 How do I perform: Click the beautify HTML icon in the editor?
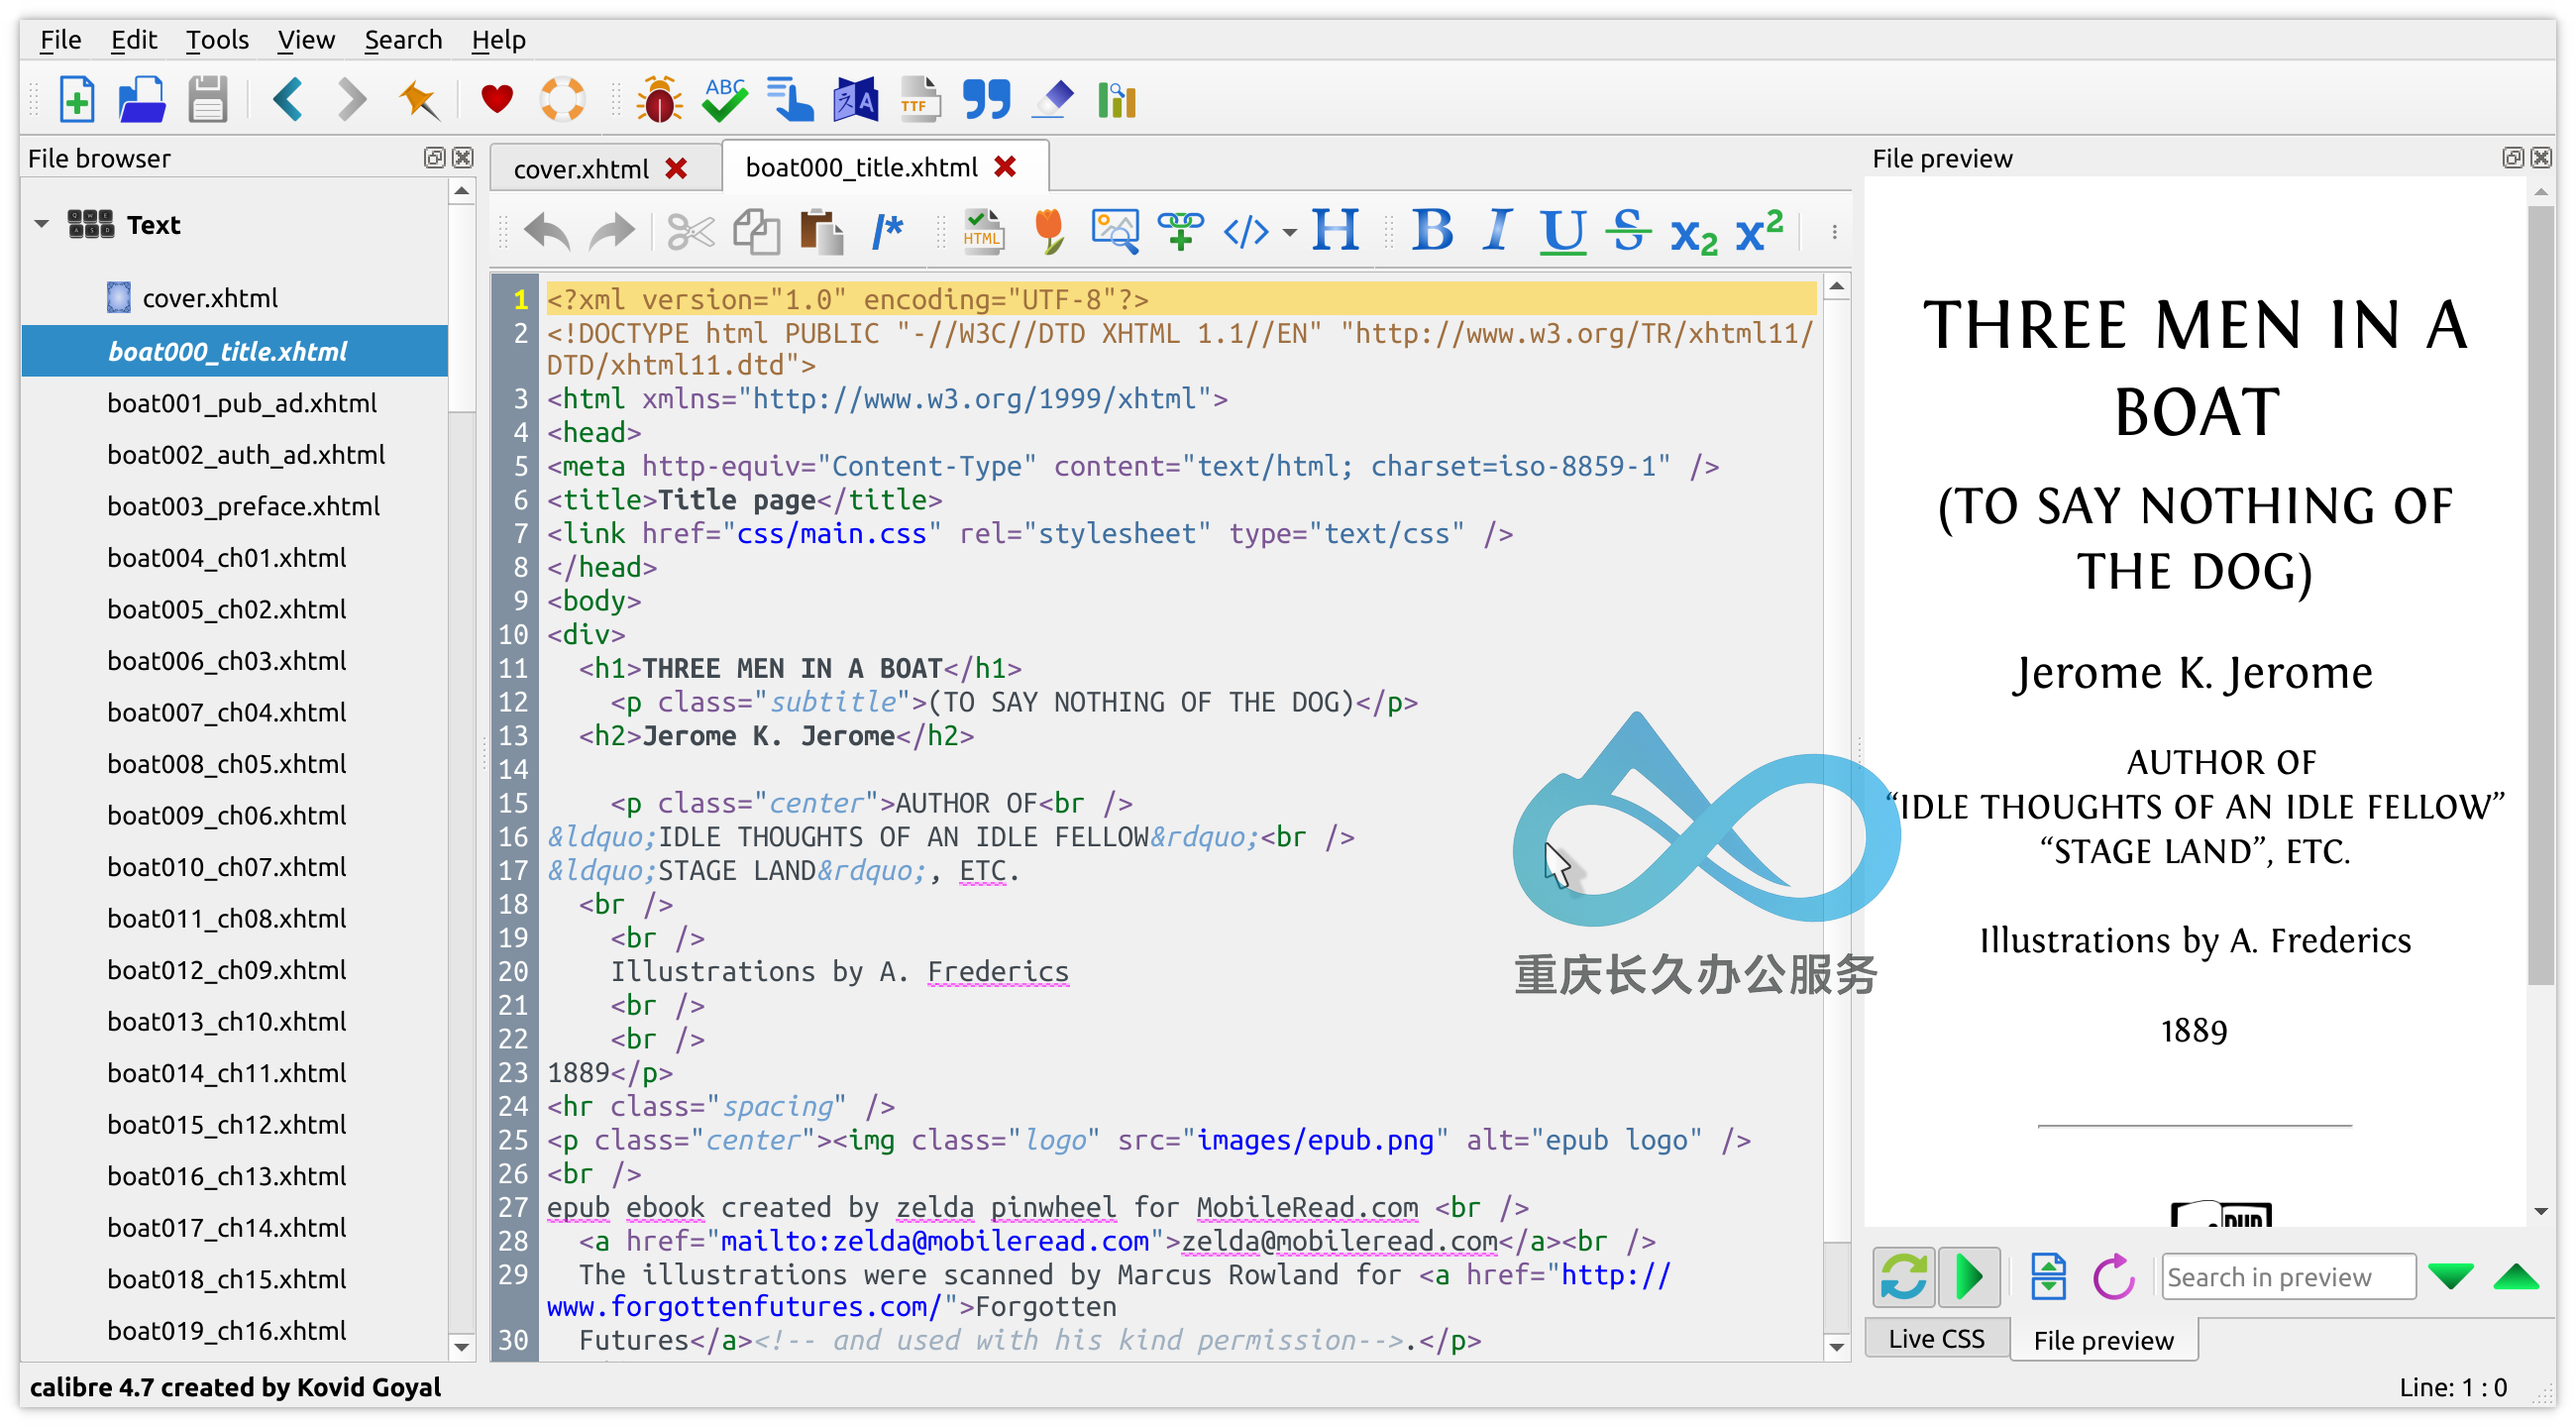coord(983,231)
